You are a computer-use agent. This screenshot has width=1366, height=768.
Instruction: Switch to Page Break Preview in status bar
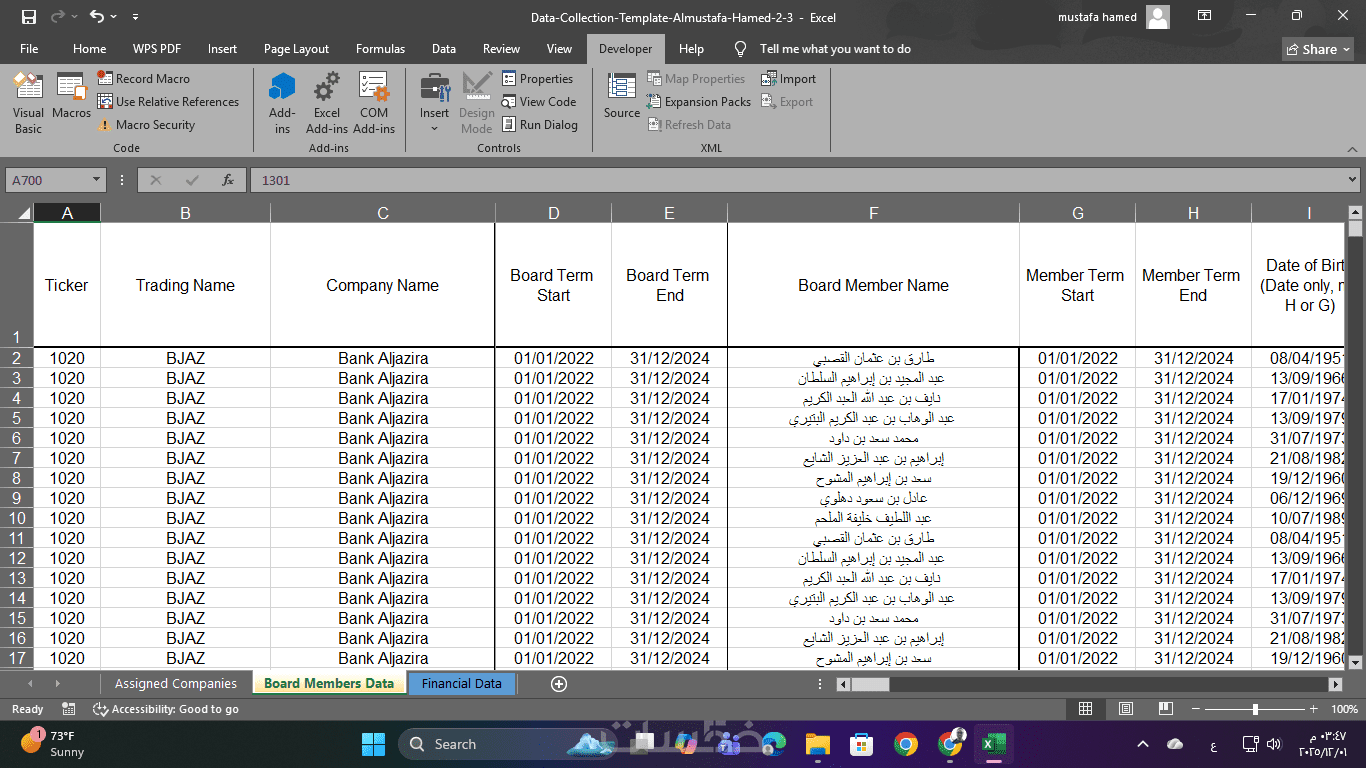1166,709
